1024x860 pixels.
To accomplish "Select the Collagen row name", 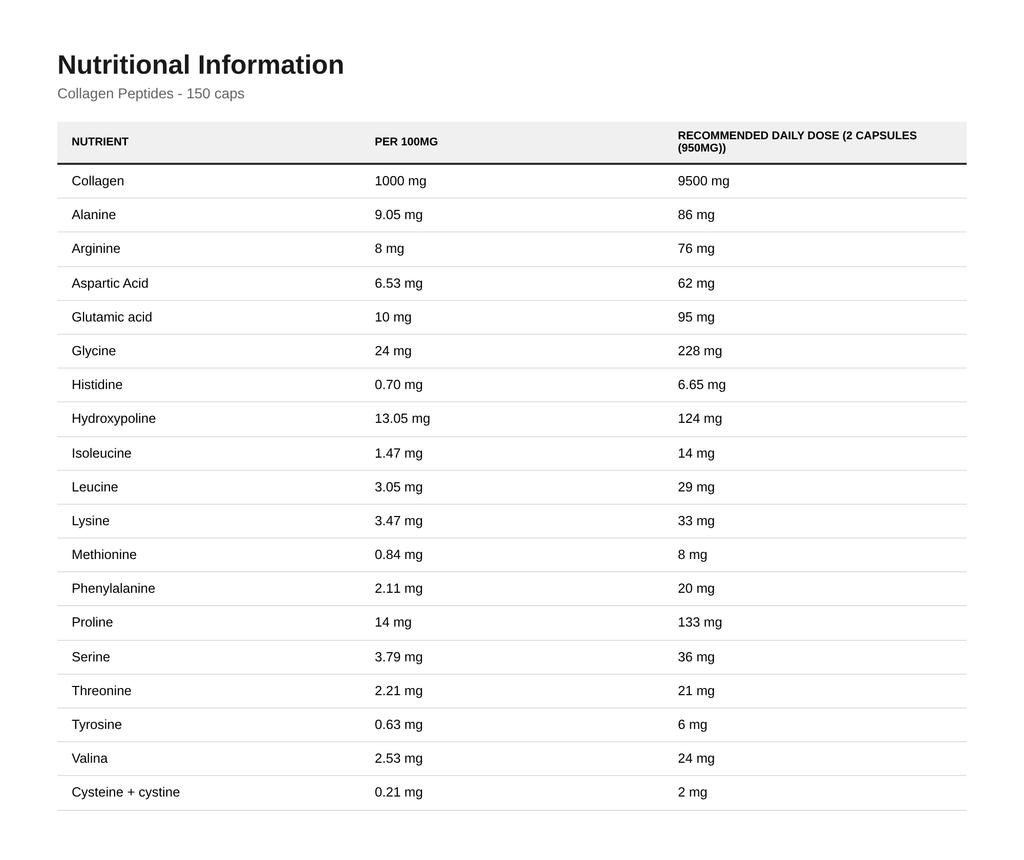I will coord(98,181).
